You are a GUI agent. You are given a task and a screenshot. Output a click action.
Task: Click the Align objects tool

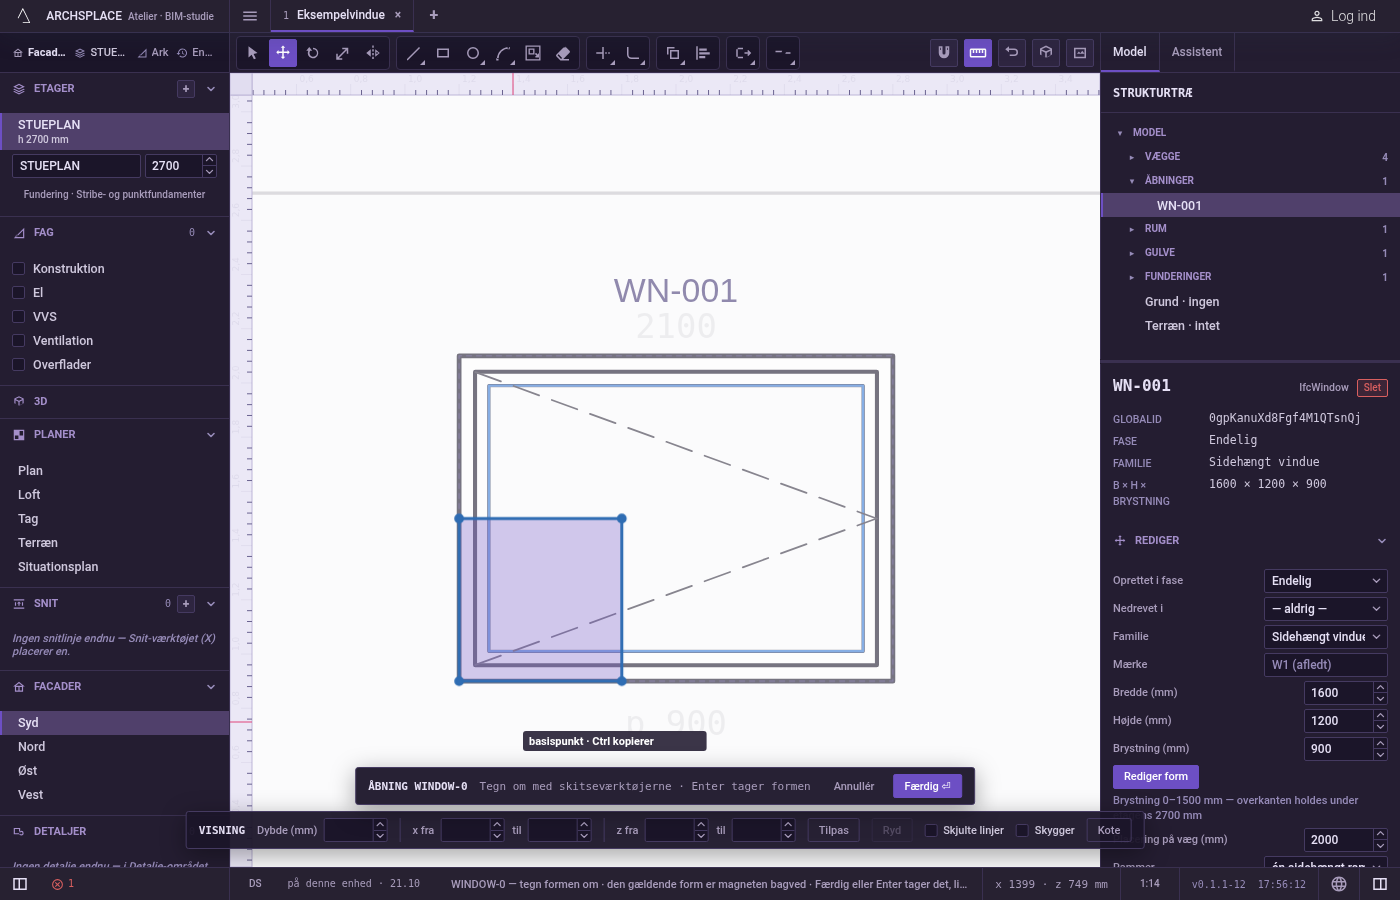pyautogui.click(x=703, y=53)
